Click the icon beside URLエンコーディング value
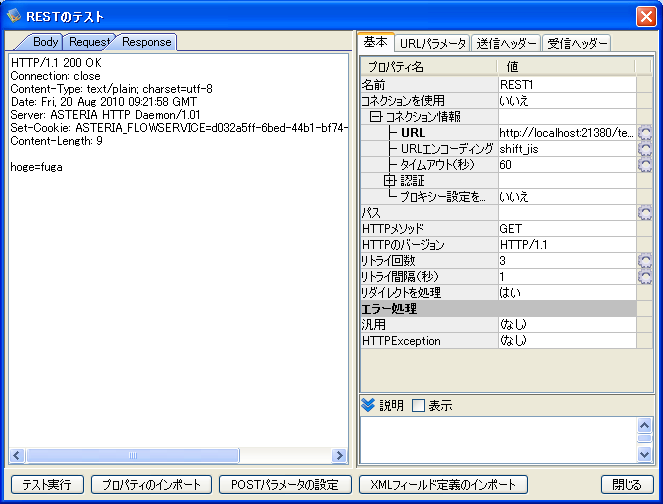The width and height of the screenshot is (663, 504). click(645, 149)
